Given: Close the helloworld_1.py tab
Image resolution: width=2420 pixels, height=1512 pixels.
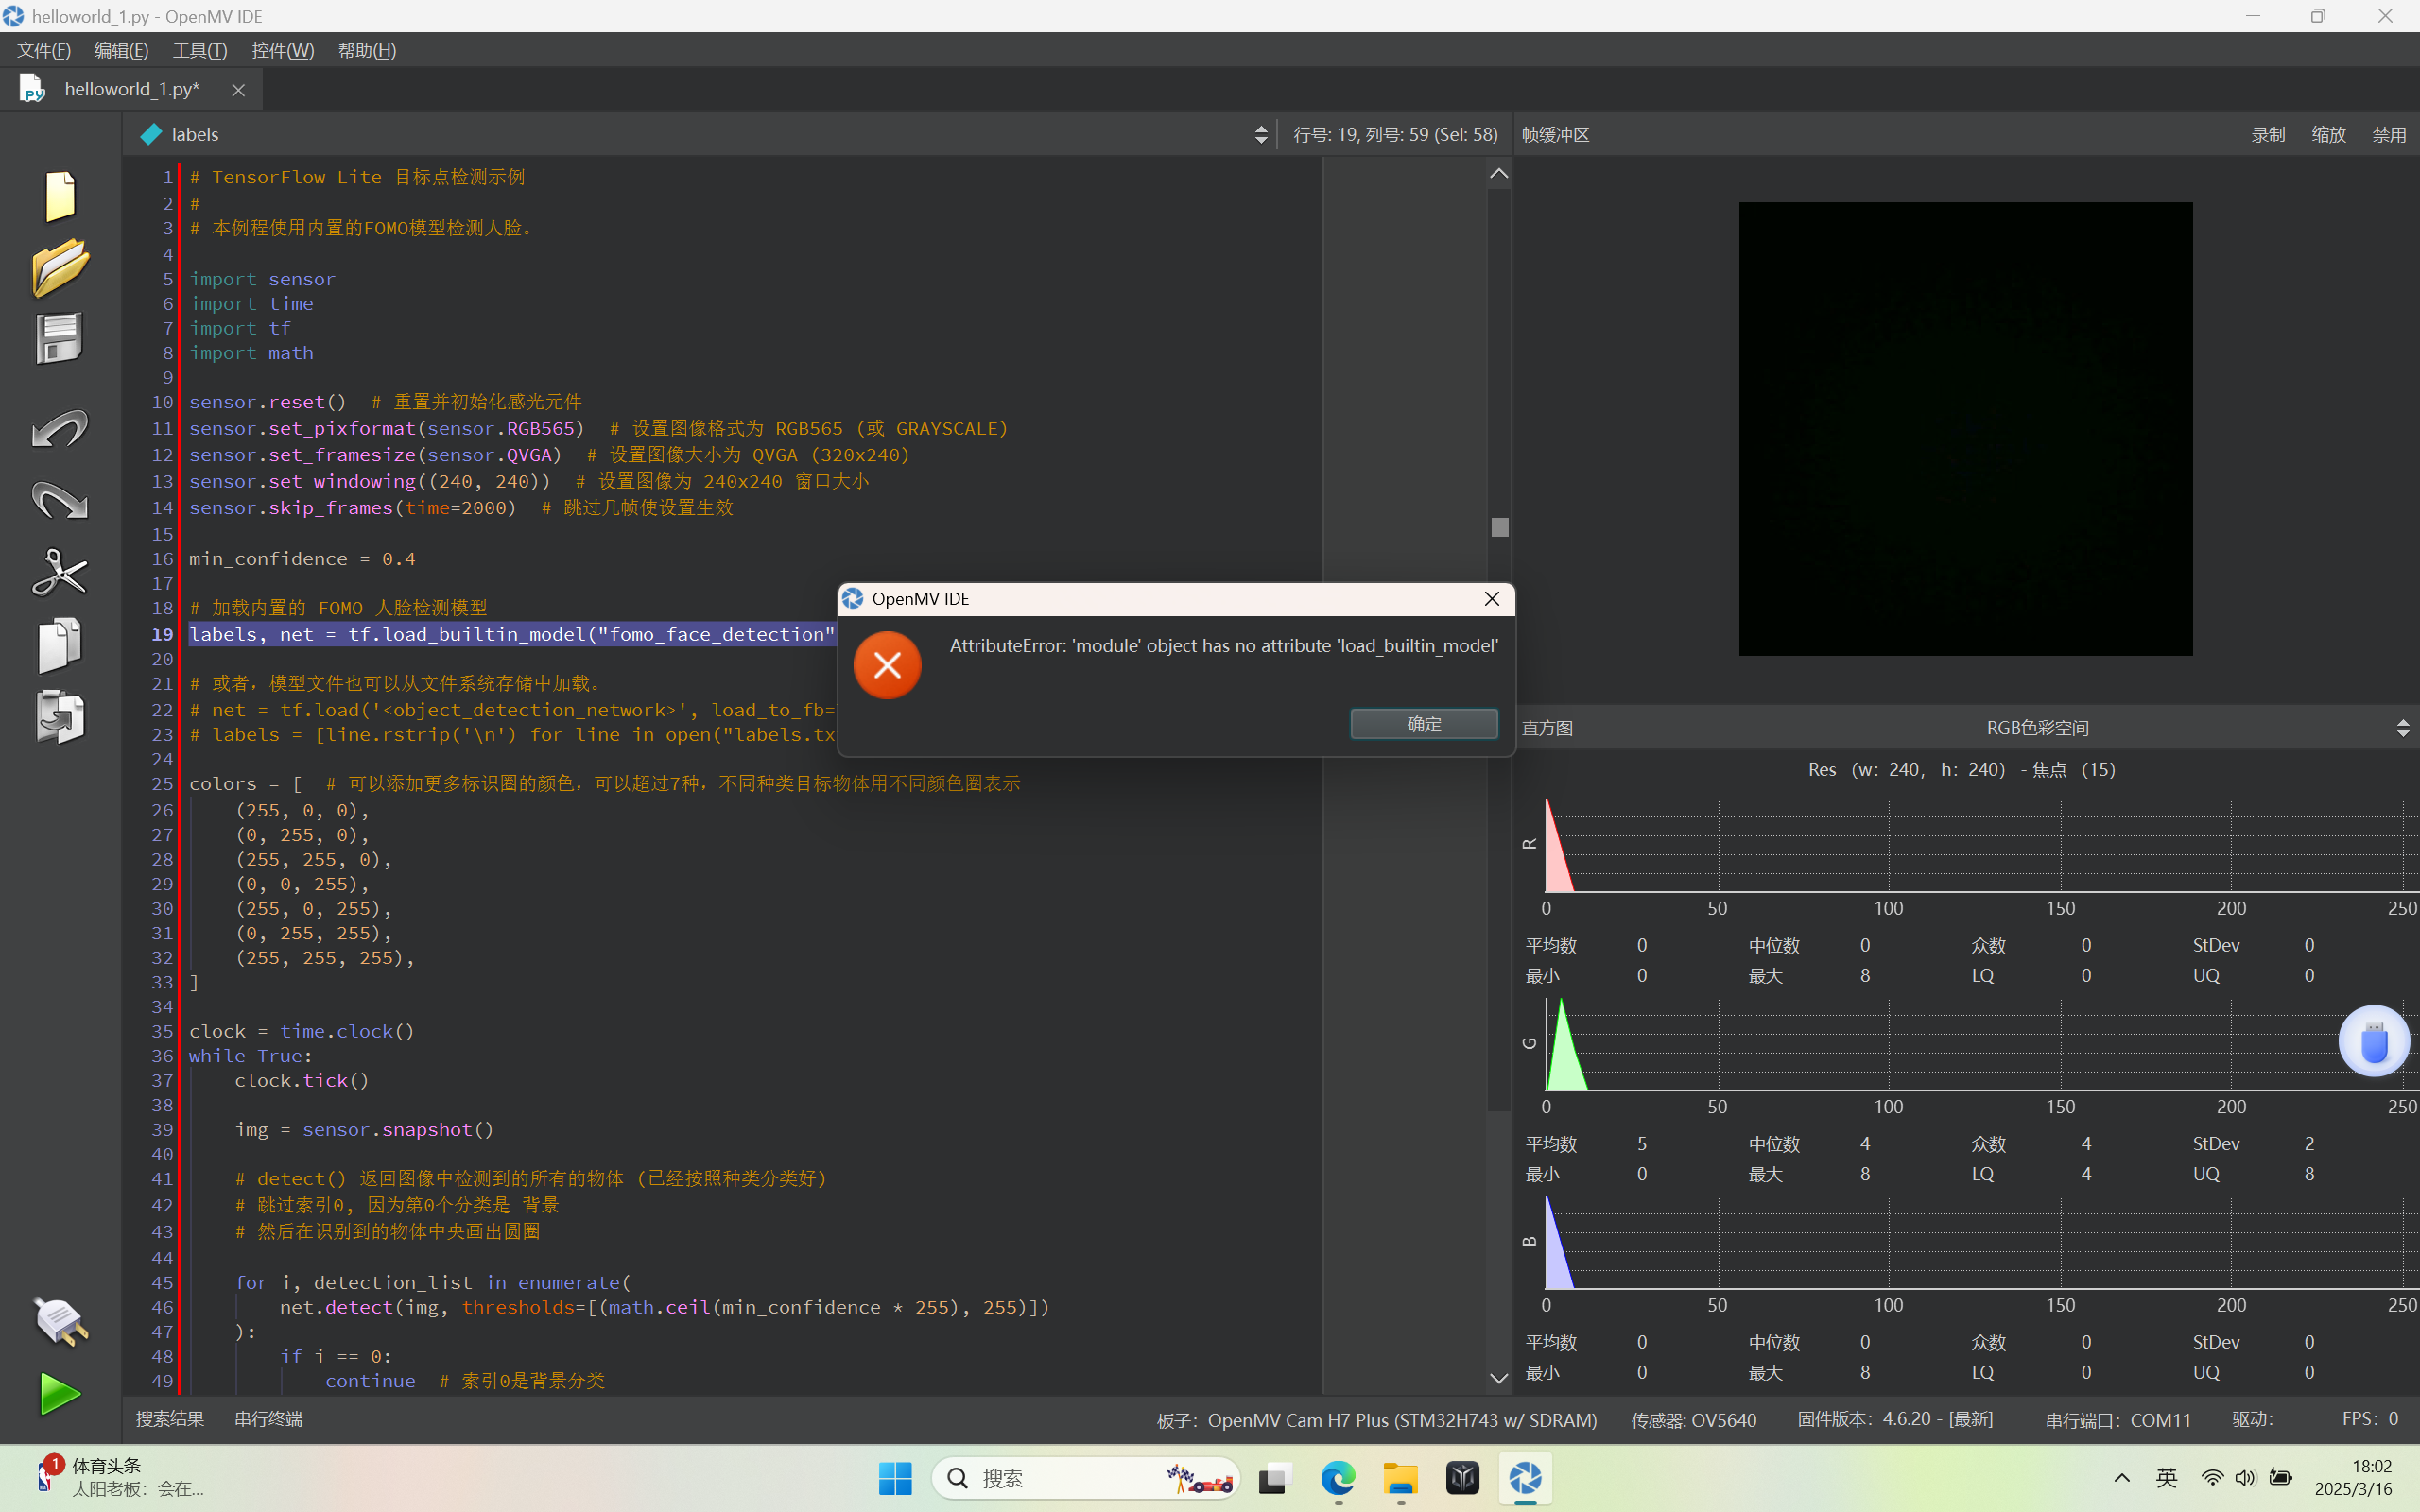Looking at the screenshot, I should 238,90.
